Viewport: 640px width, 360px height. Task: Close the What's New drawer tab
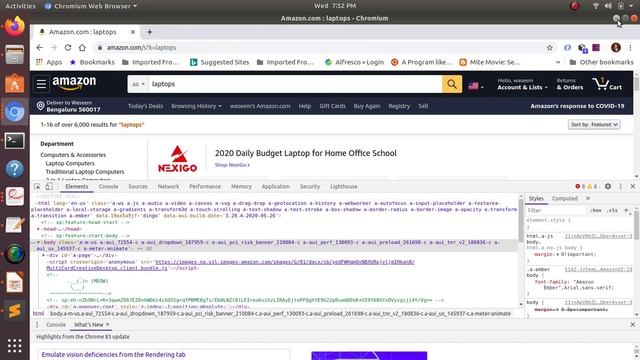point(108,324)
